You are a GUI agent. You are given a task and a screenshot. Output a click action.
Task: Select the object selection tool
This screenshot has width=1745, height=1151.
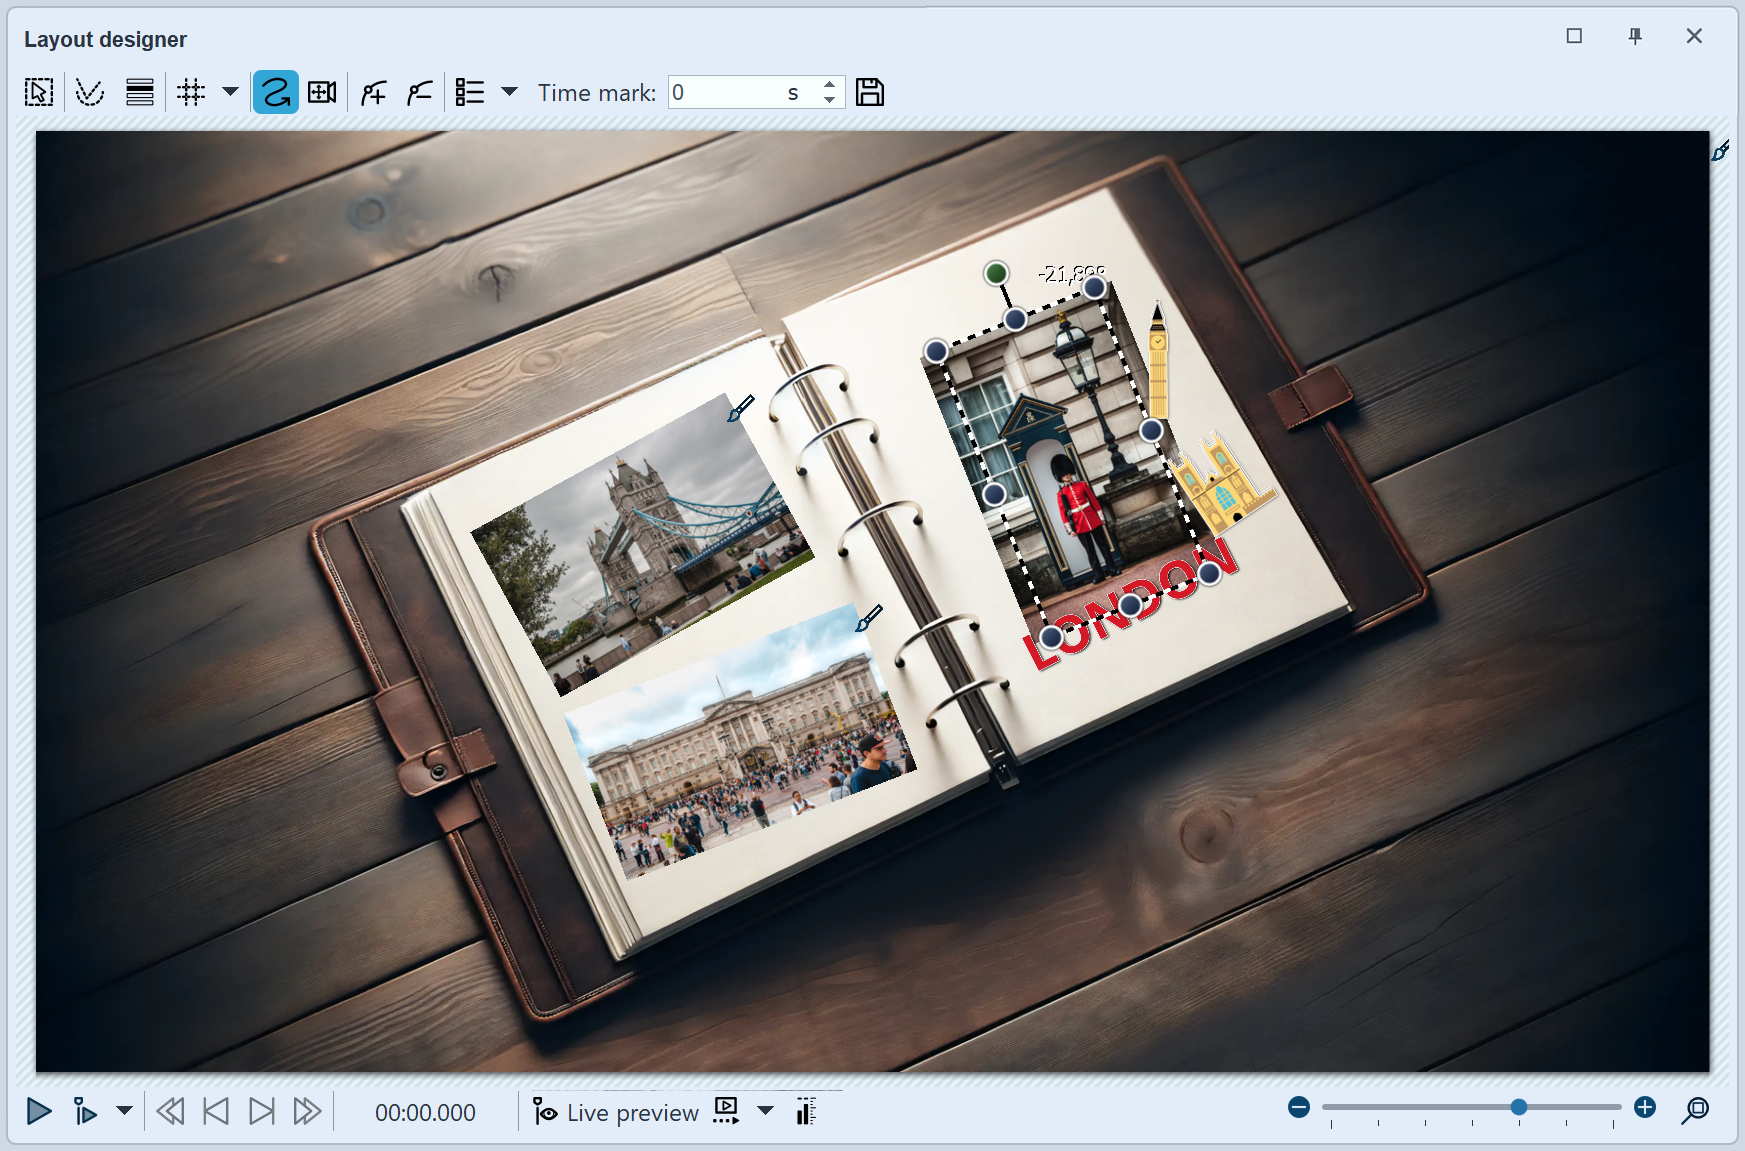[x=38, y=92]
